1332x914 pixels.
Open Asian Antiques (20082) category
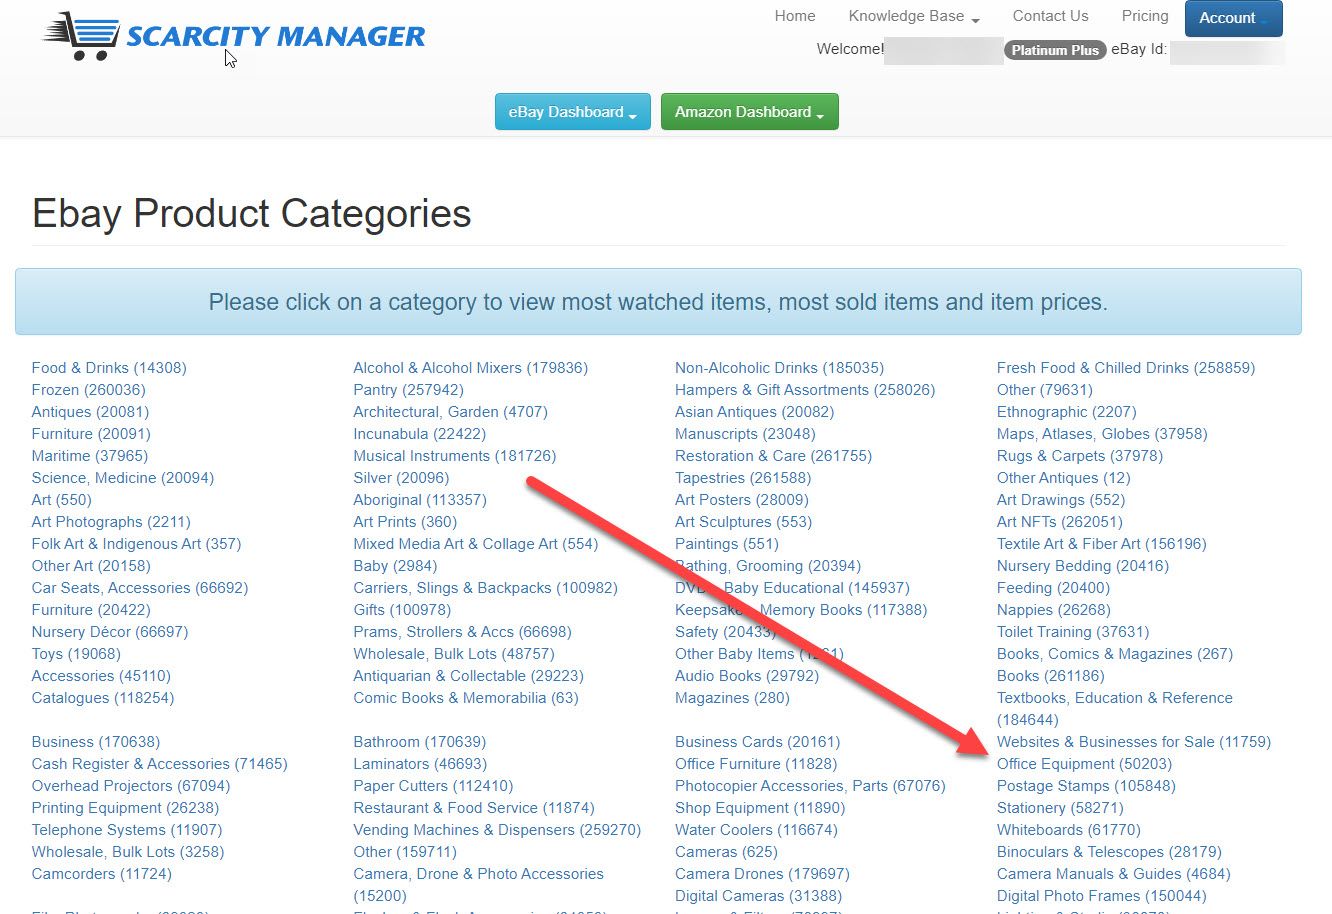click(755, 412)
